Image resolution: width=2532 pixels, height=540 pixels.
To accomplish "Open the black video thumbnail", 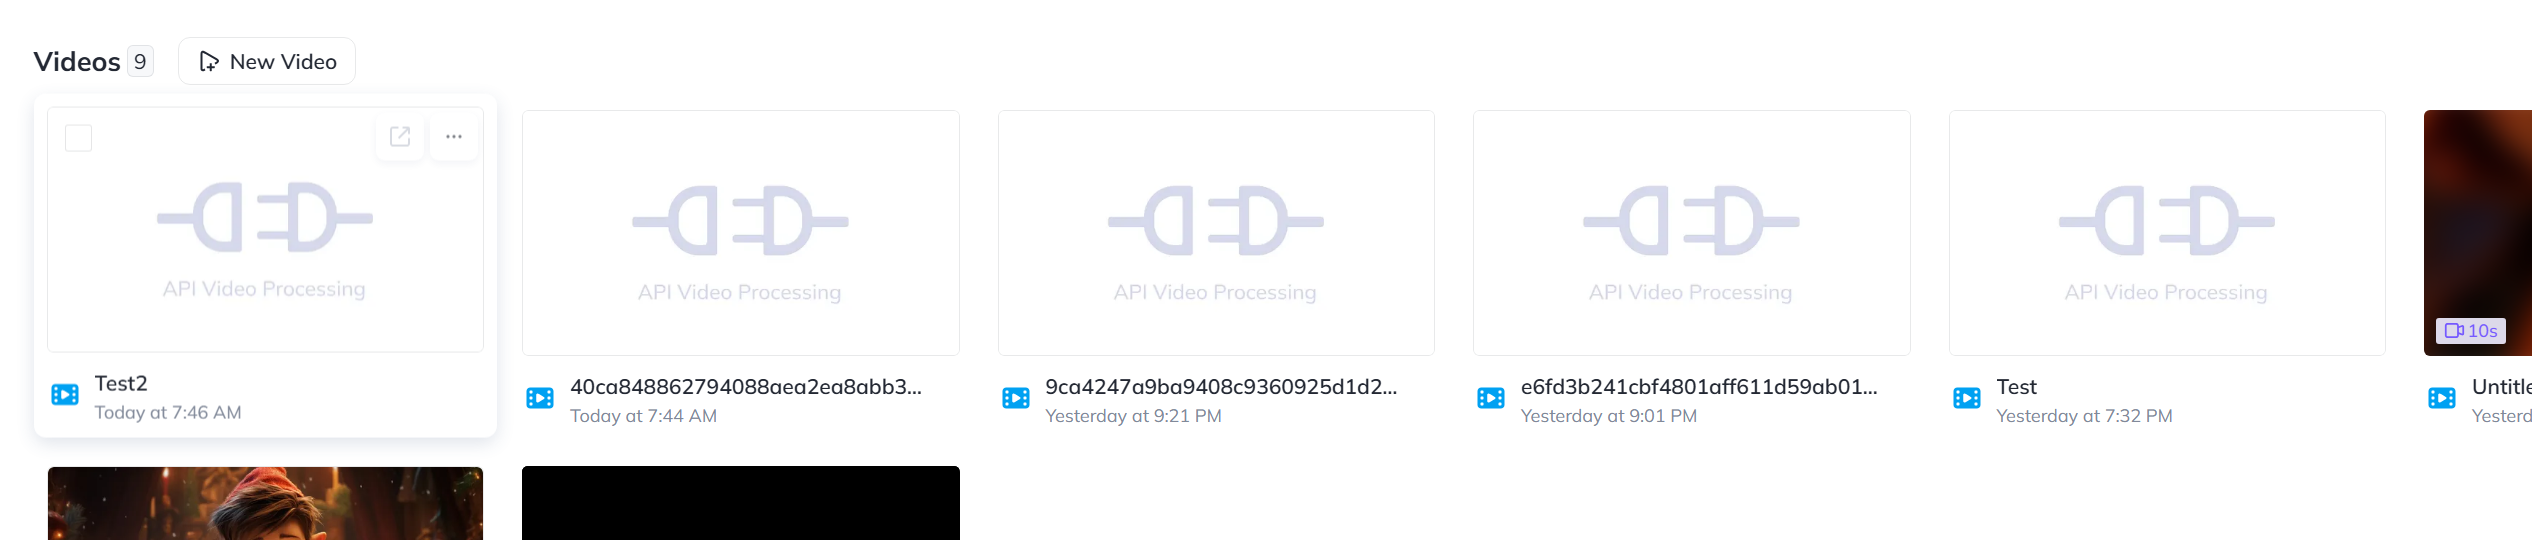I will pyautogui.click(x=741, y=503).
